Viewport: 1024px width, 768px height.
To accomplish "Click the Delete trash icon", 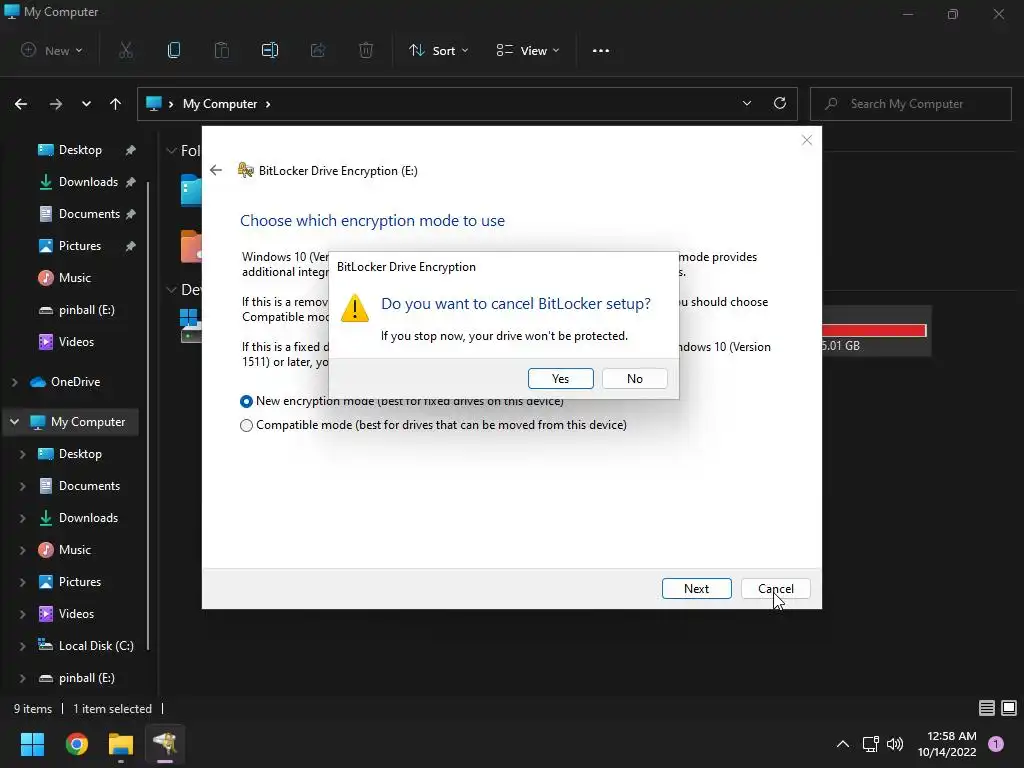I will click(366, 50).
